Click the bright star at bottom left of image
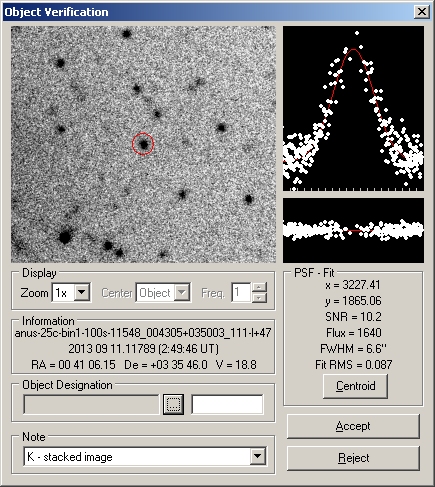This screenshot has height=487, width=435. 65,237
